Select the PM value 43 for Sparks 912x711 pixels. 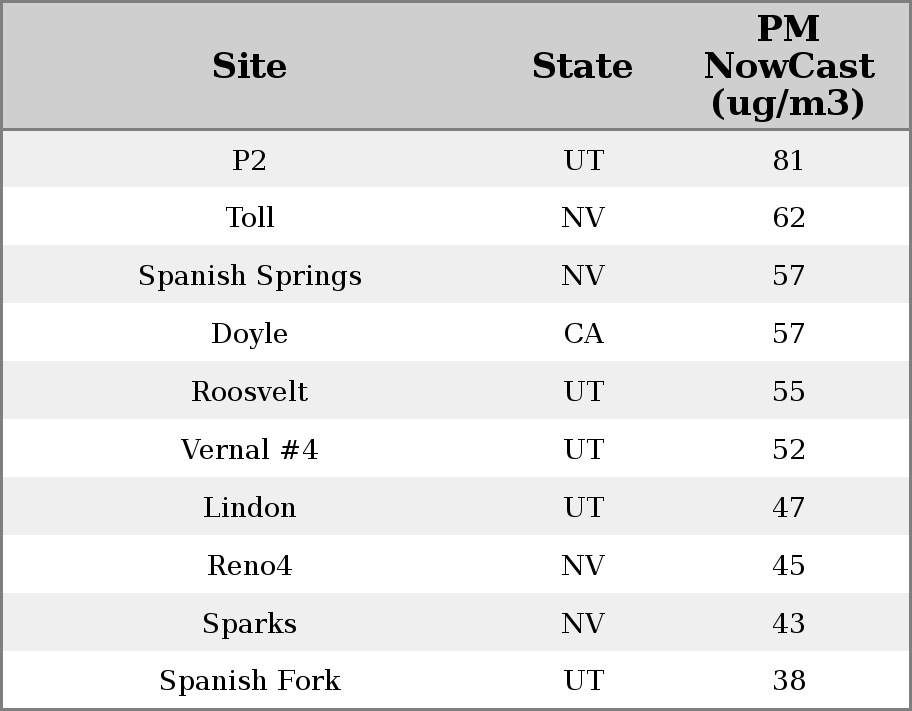pyautogui.click(x=789, y=624)
